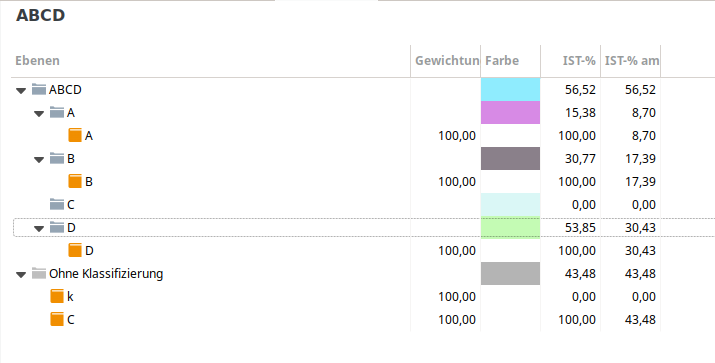The image size is (715, 363).
Task: Click the folder icon for category B
Action: [57, 158]
